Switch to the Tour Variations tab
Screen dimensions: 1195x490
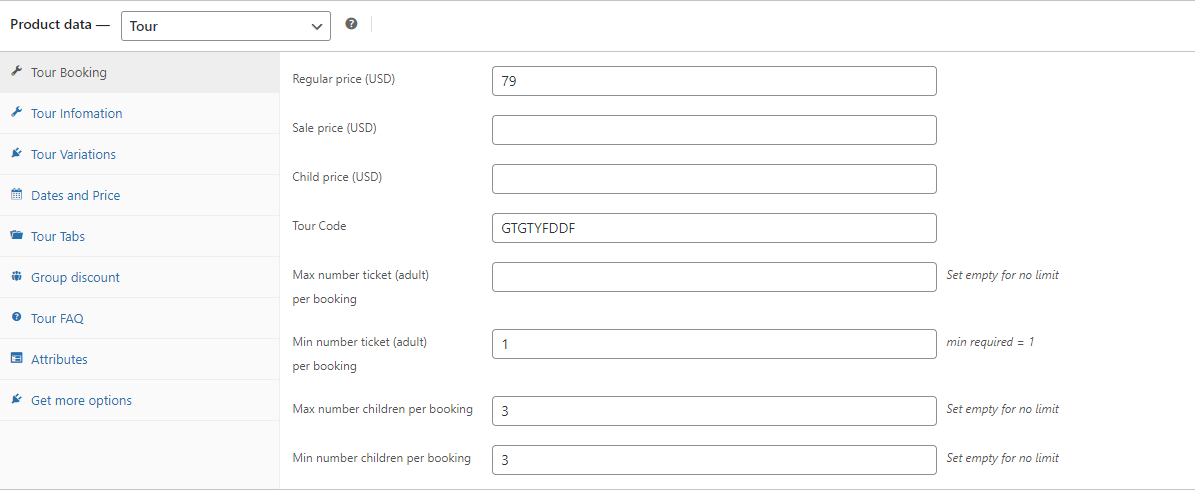tap(73, 154)
